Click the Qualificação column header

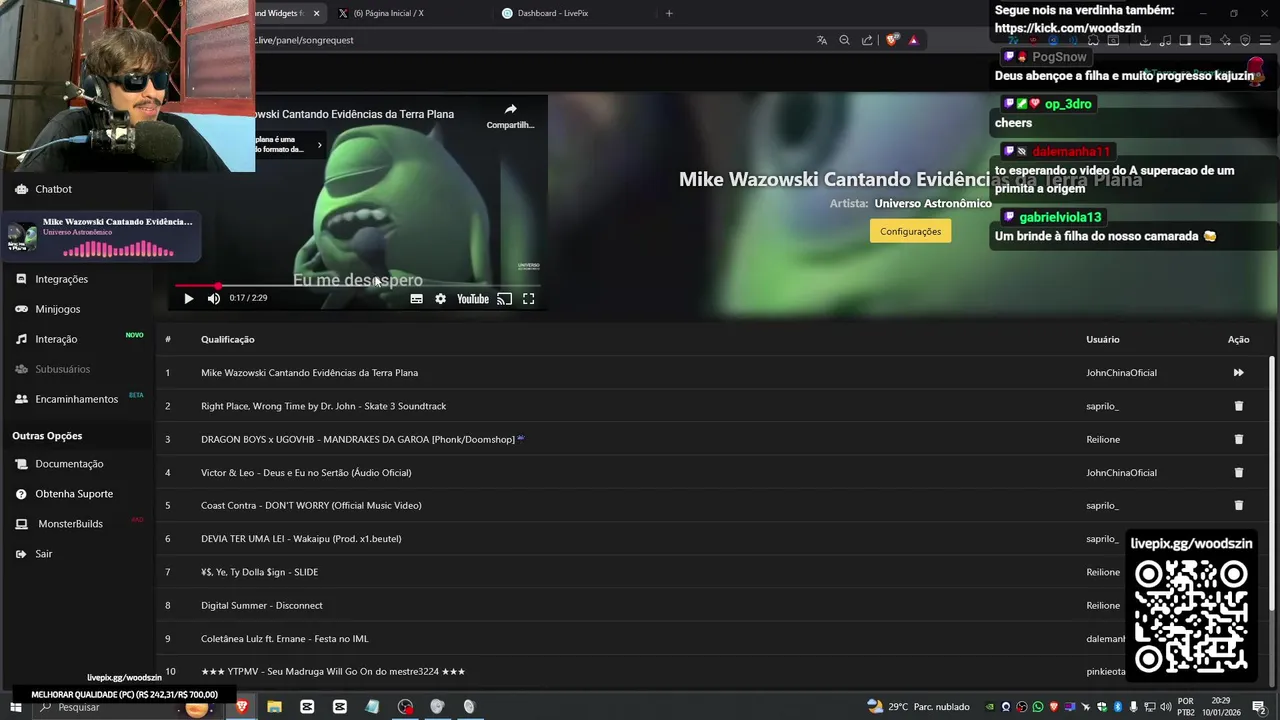tap(228, 339)
